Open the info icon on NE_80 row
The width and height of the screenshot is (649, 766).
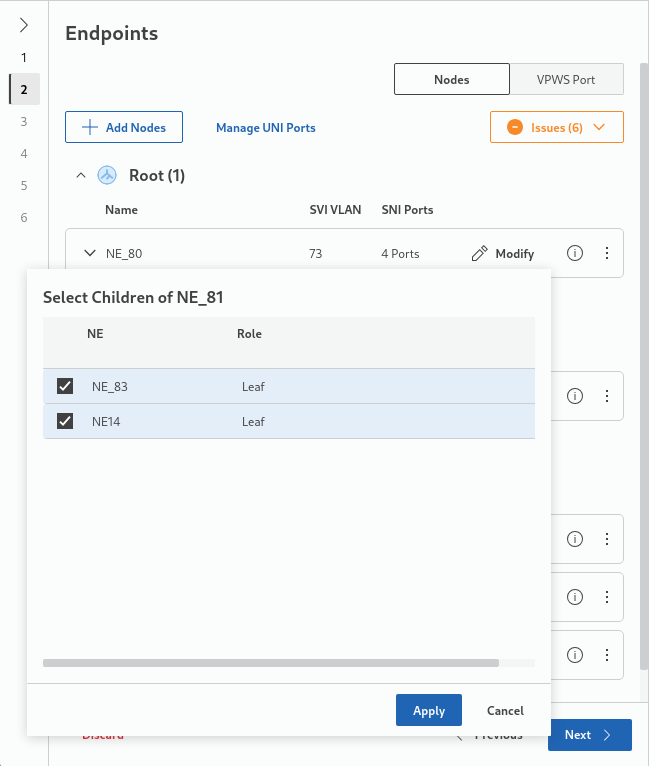click(x=575, y=254)
